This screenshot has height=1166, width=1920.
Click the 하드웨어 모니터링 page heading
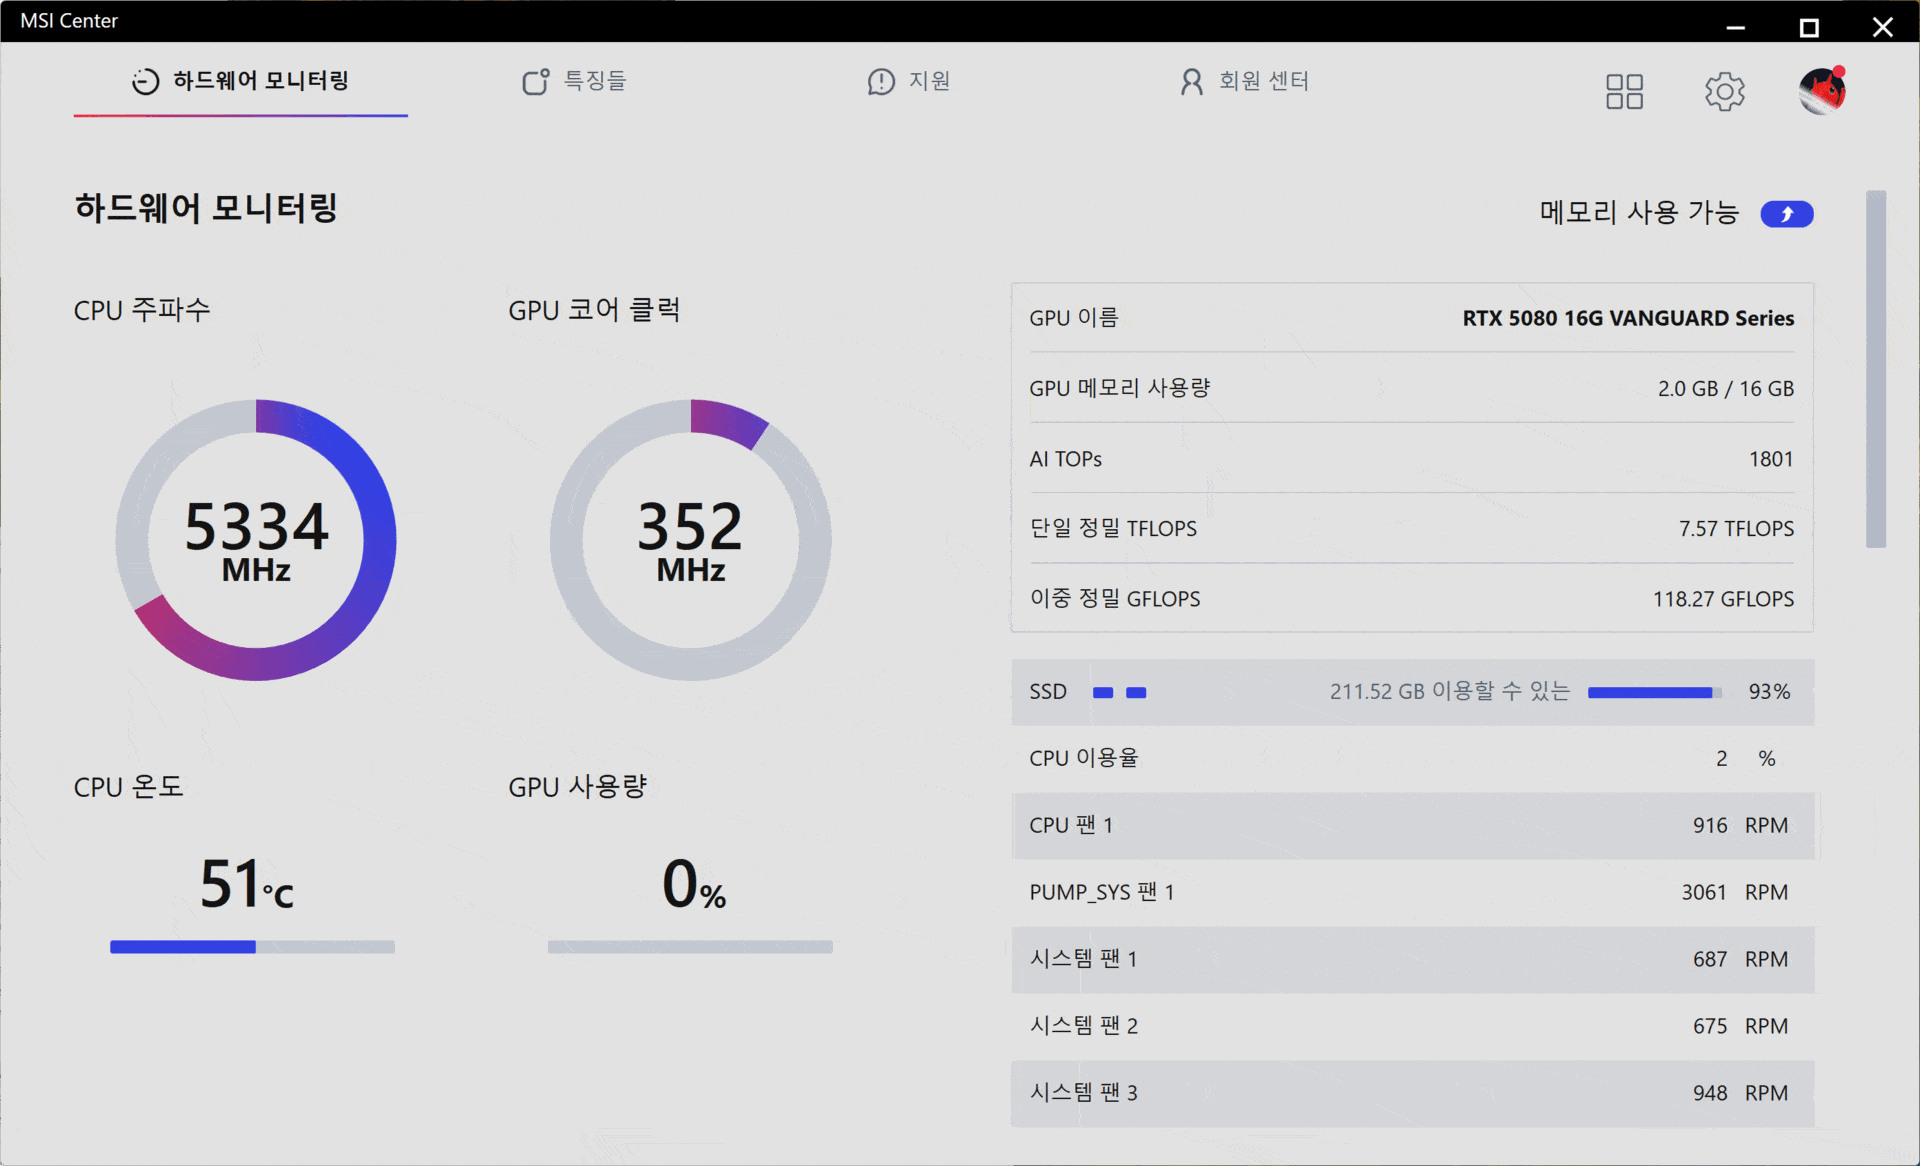click(206, 208)
